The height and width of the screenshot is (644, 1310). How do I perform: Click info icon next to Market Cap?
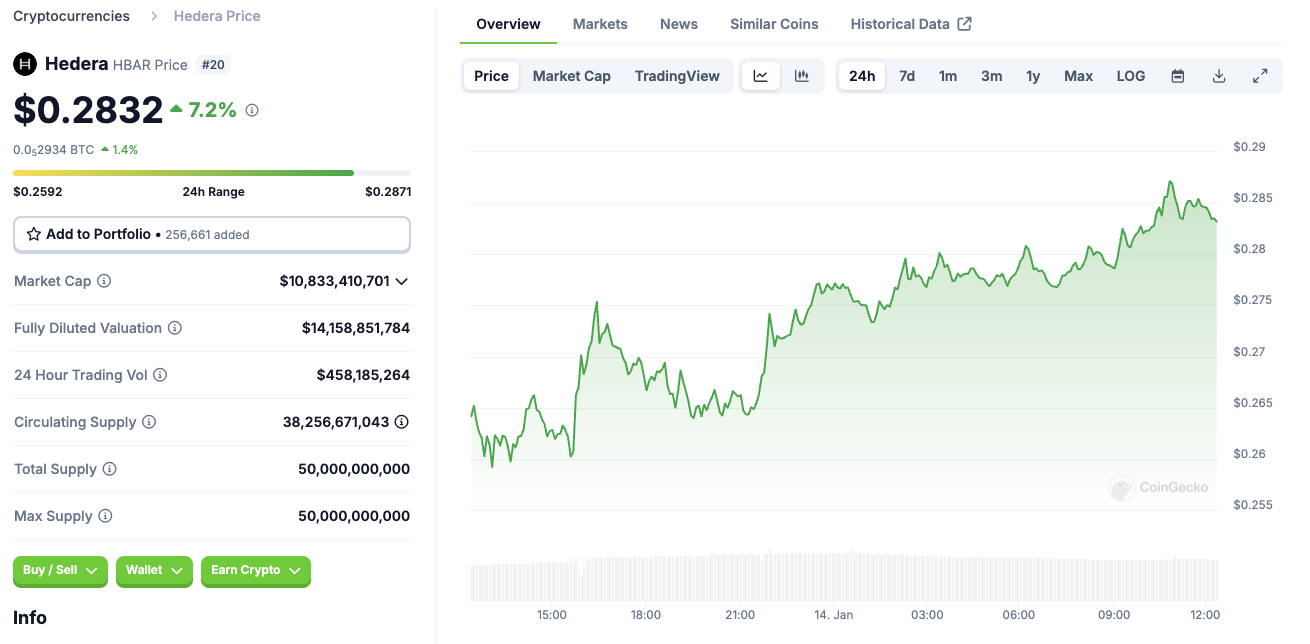click(x=104, y=281)
